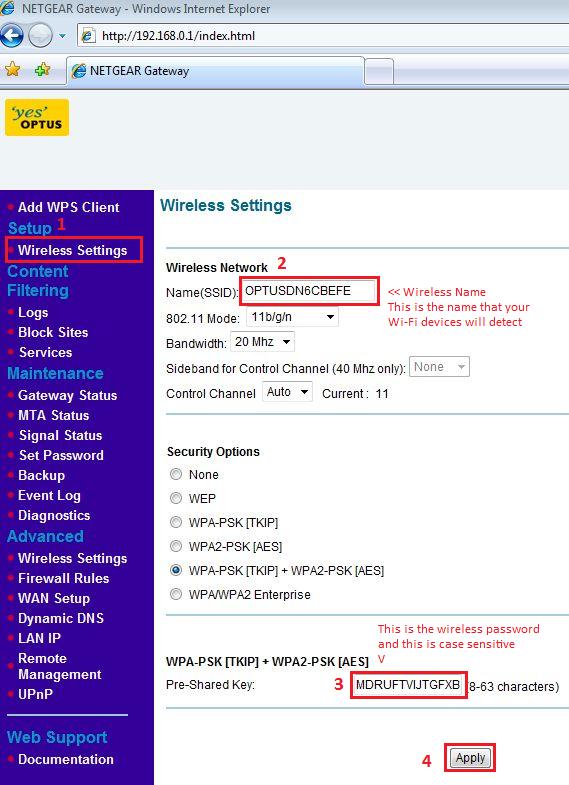Click the Favorites star icon

pos(13,70)
